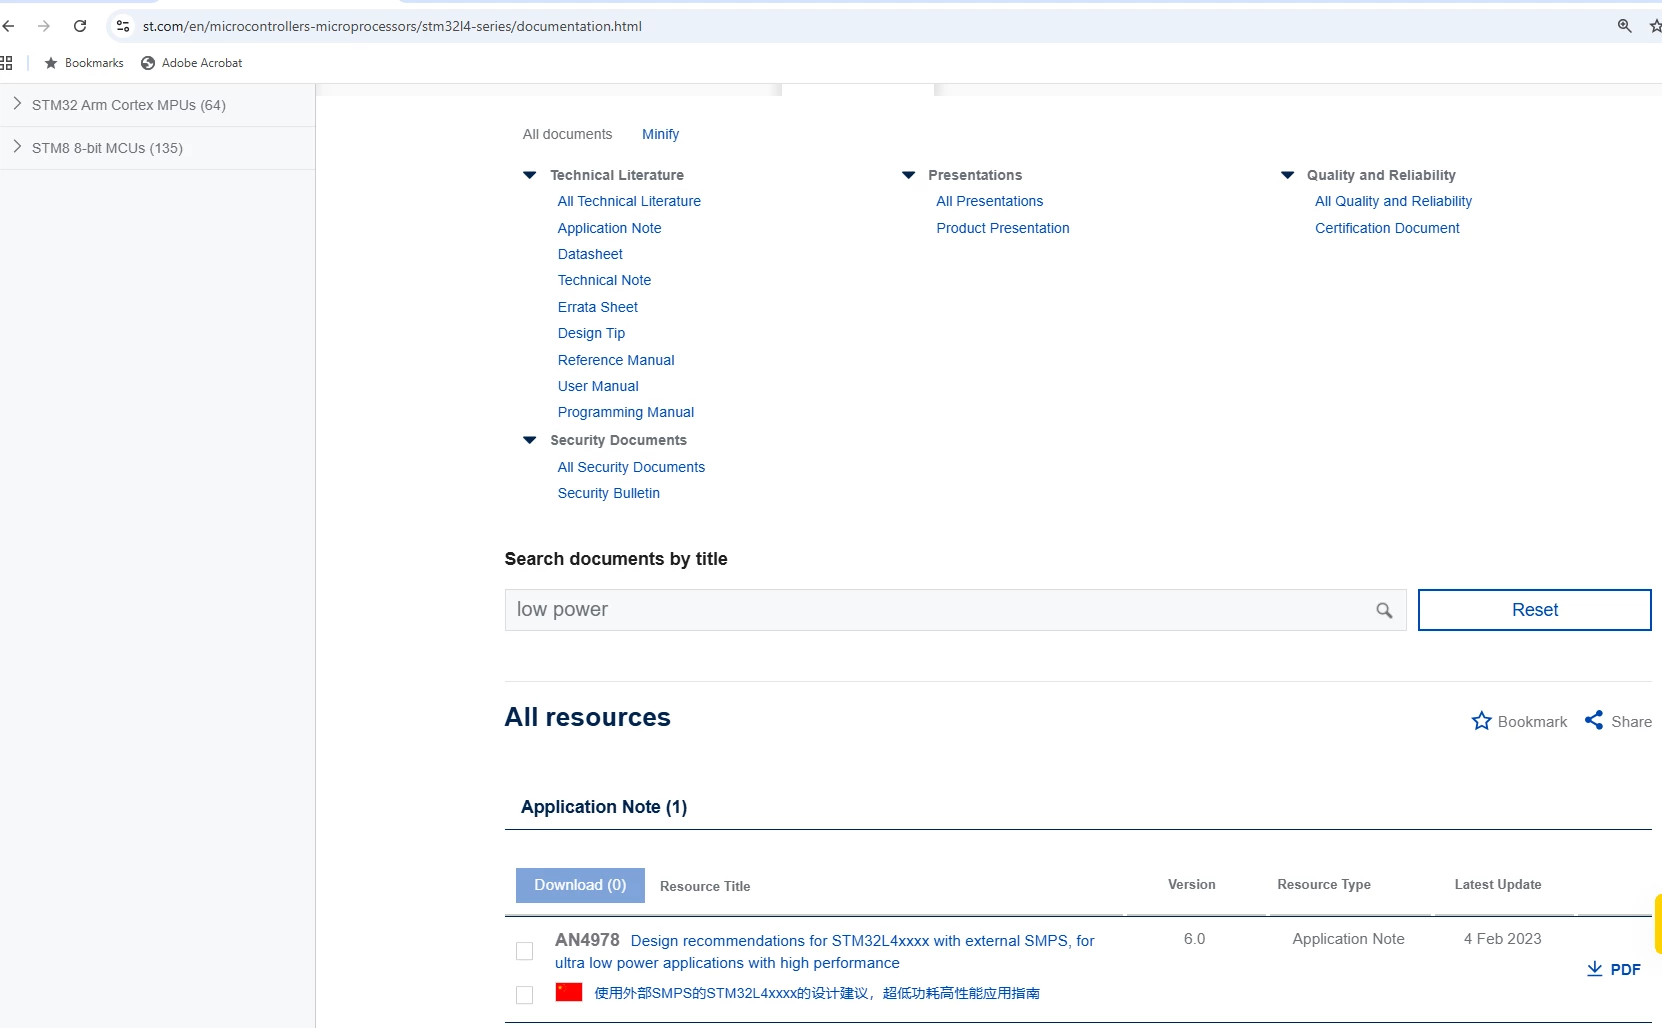Tick the checkbox for the Chinese AN4978 version
1662x1028 pixels.
tap(524, 995)
